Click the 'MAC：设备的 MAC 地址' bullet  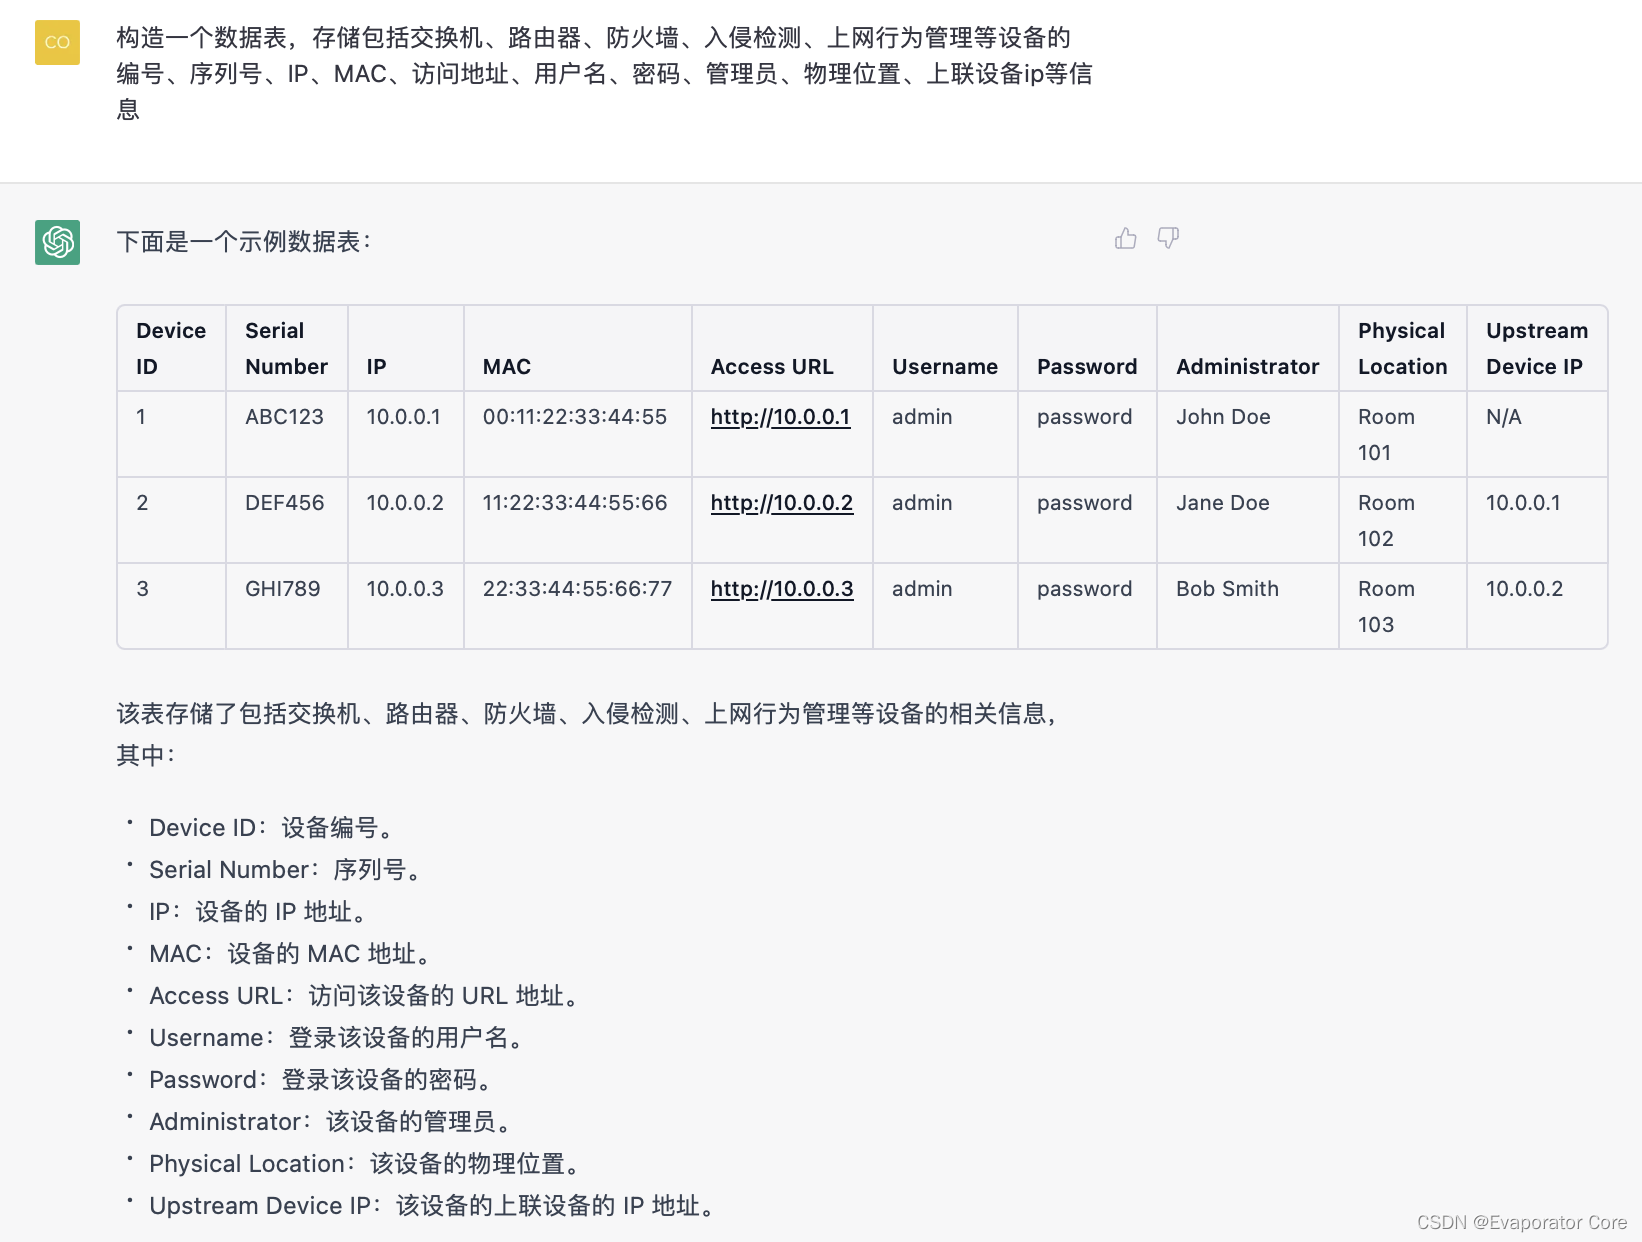tap(290, 954)
